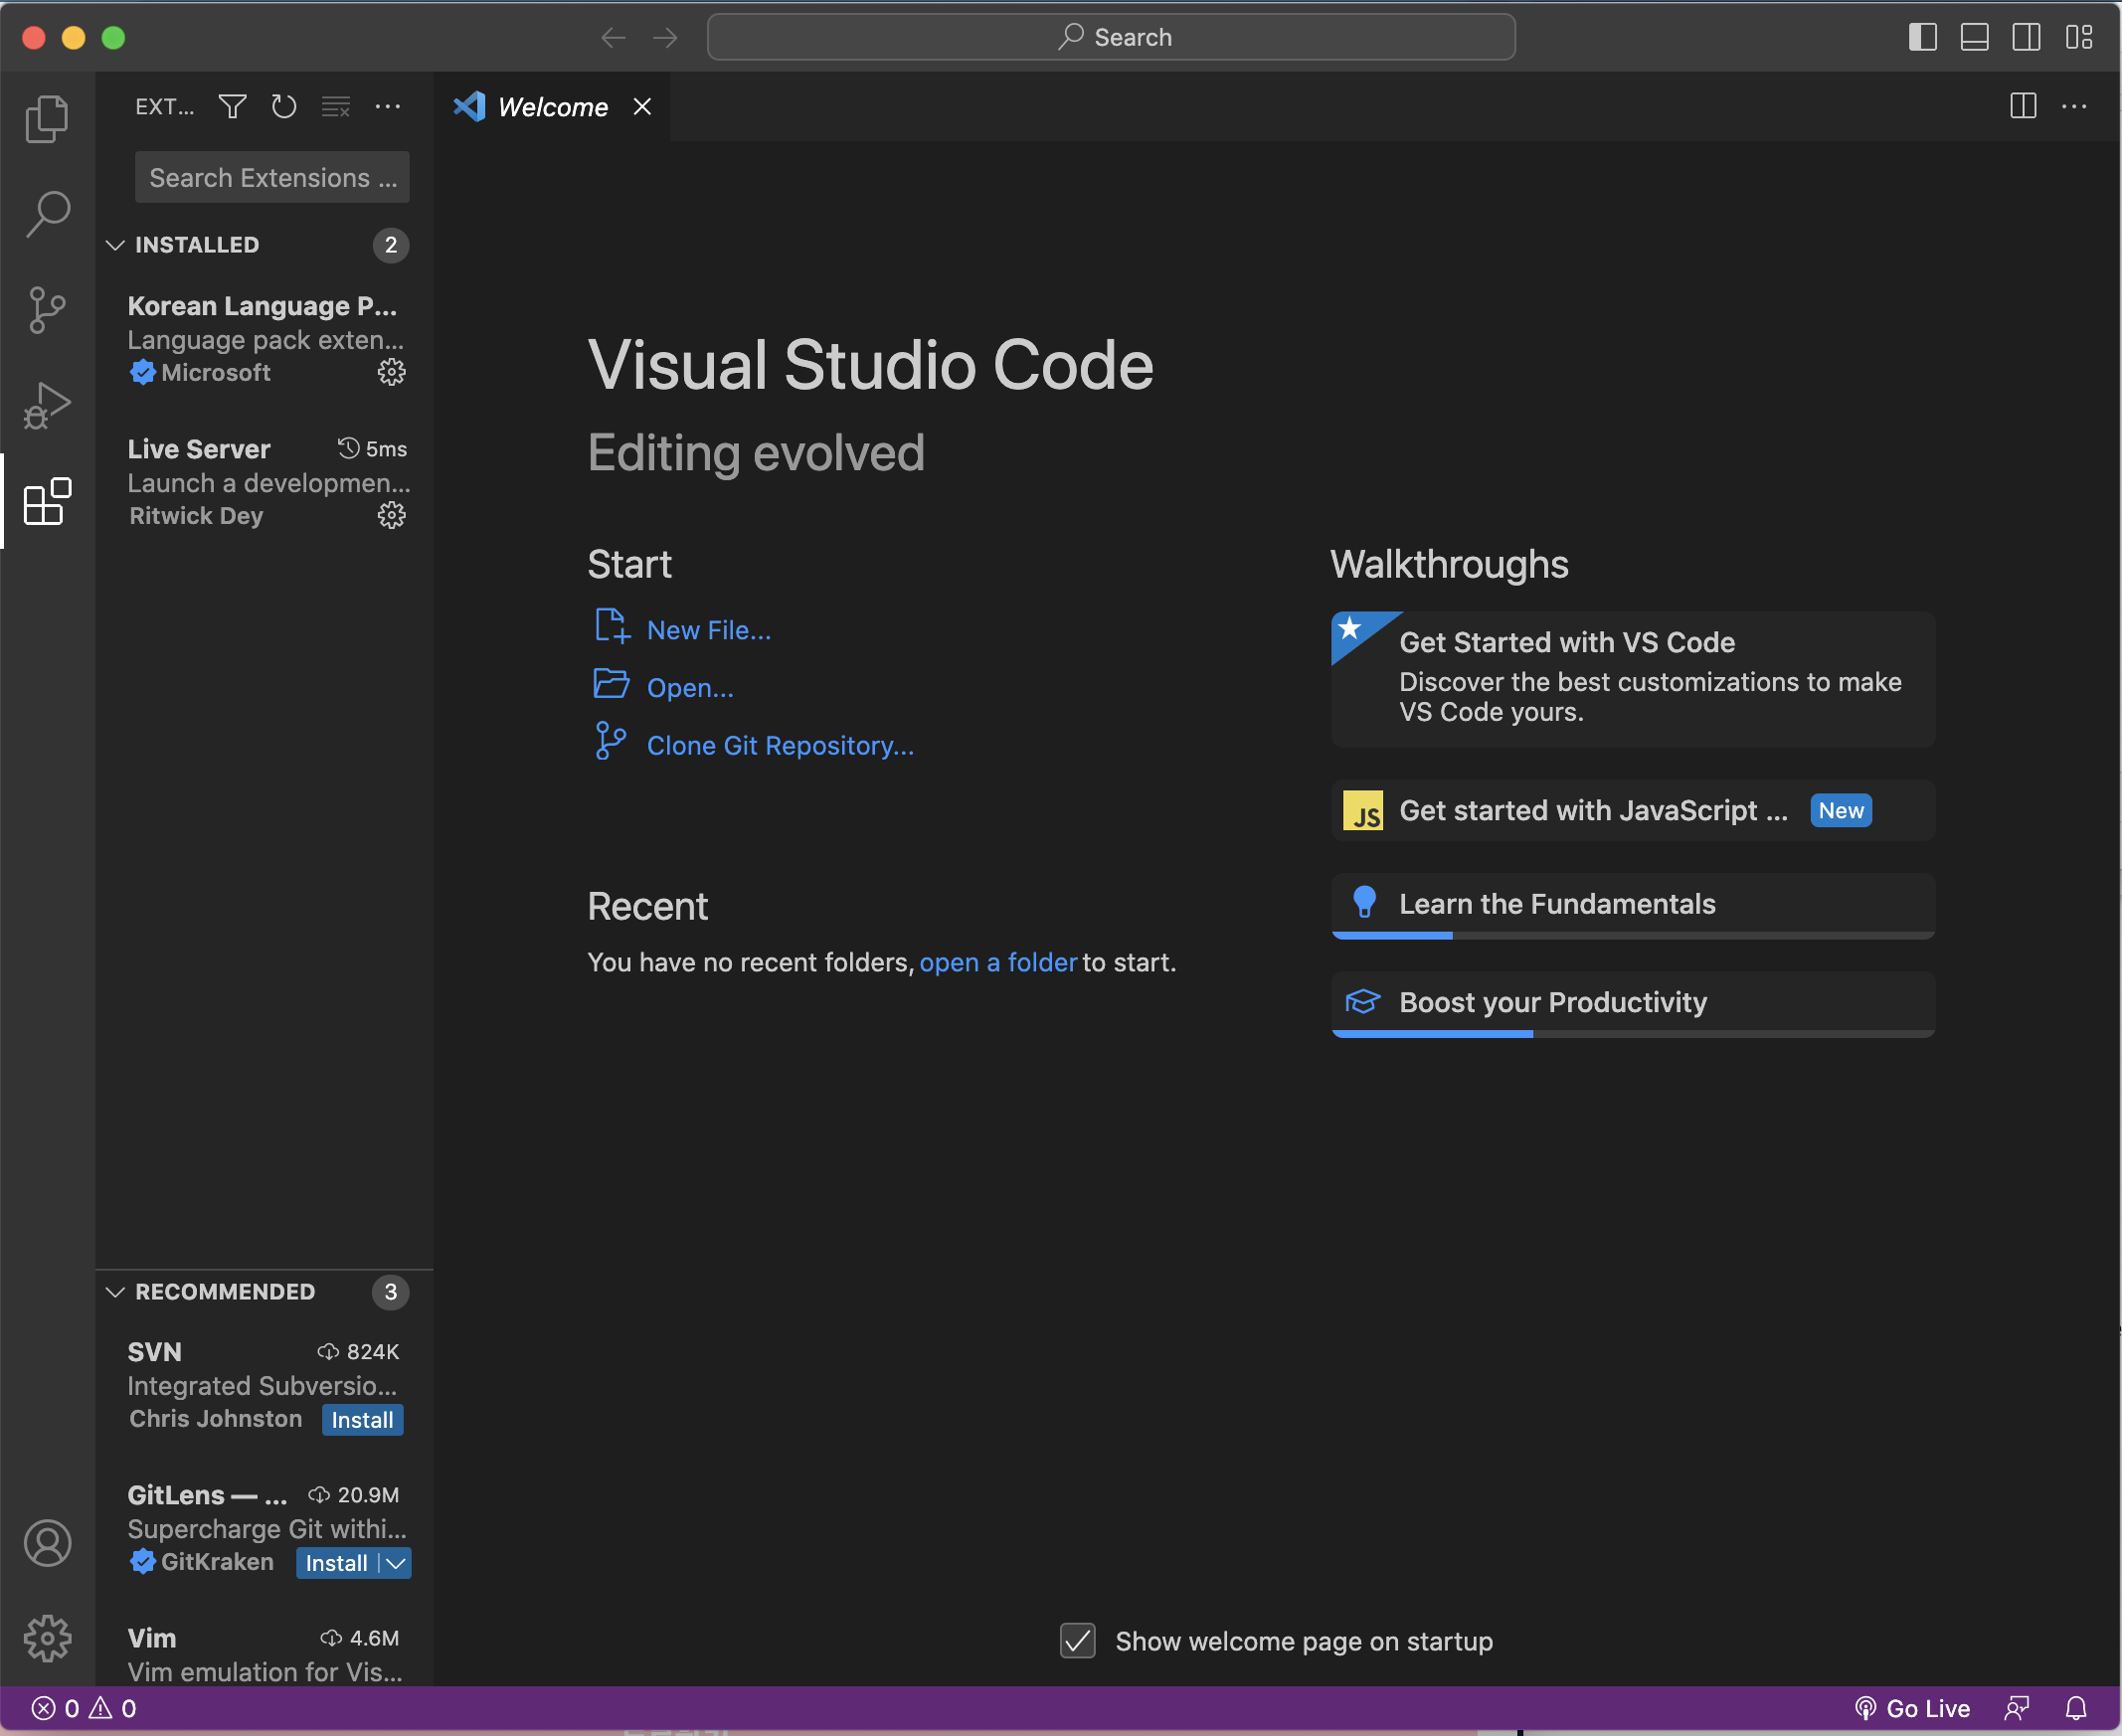
Task: Refresh the extensions list
Action: coord(284,106)
